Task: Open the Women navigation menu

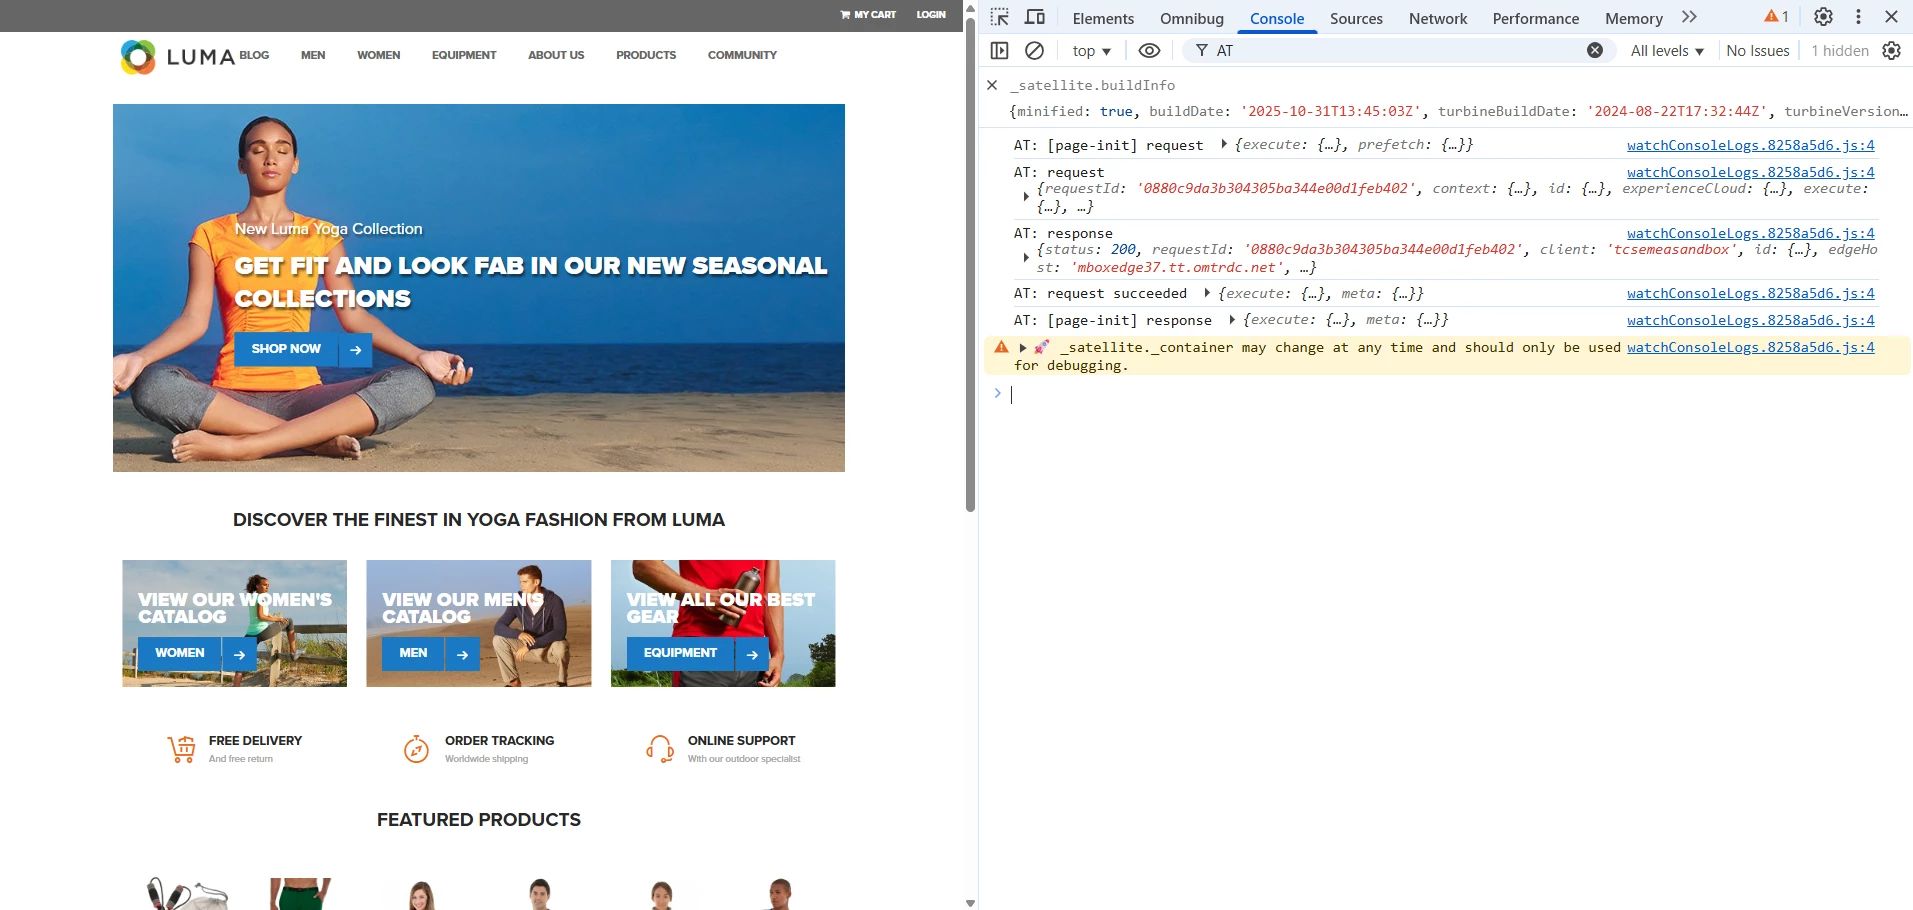Action: click(378, 55)
